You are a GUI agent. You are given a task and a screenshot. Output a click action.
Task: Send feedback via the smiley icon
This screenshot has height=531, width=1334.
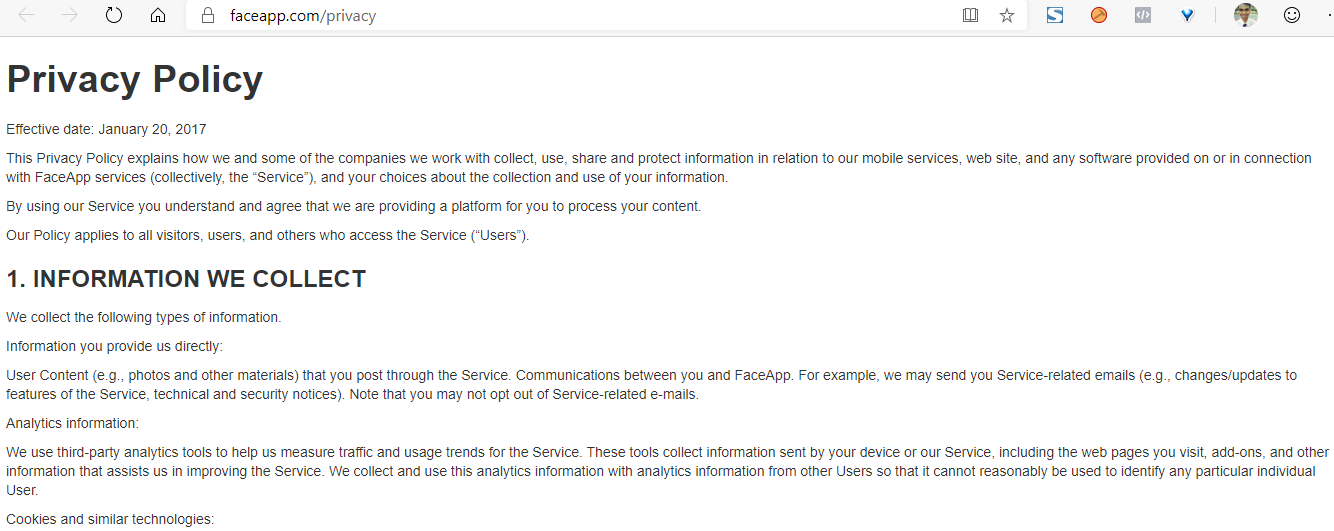click(1292, 16)
